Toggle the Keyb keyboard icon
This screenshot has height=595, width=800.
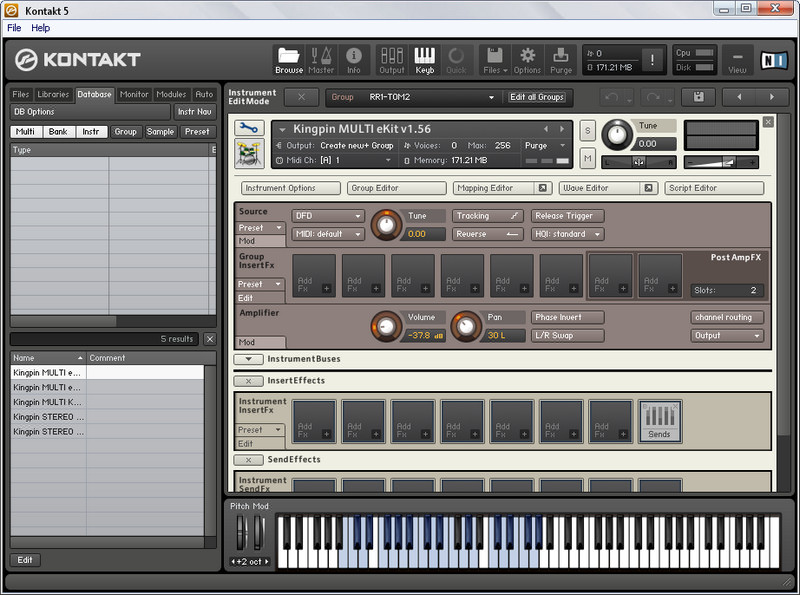tap(424, 59)
